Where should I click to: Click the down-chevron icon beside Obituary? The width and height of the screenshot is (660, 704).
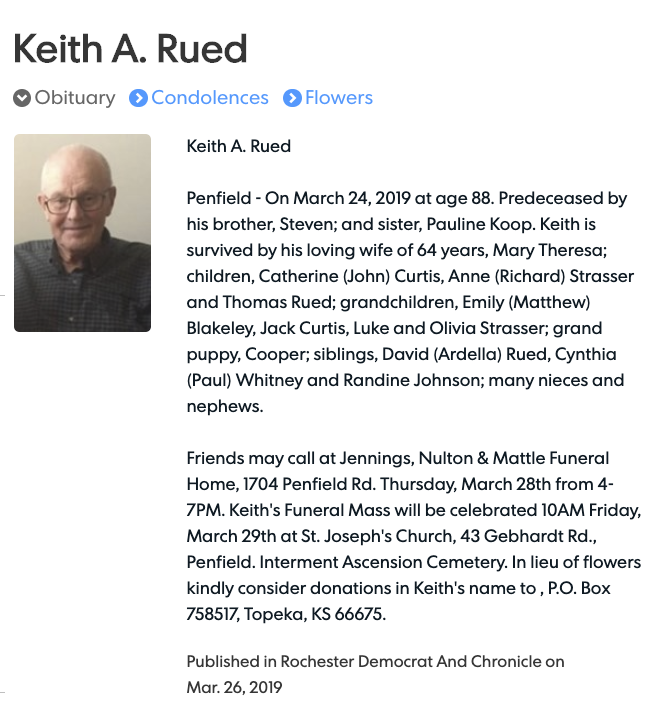pos(22,98)
